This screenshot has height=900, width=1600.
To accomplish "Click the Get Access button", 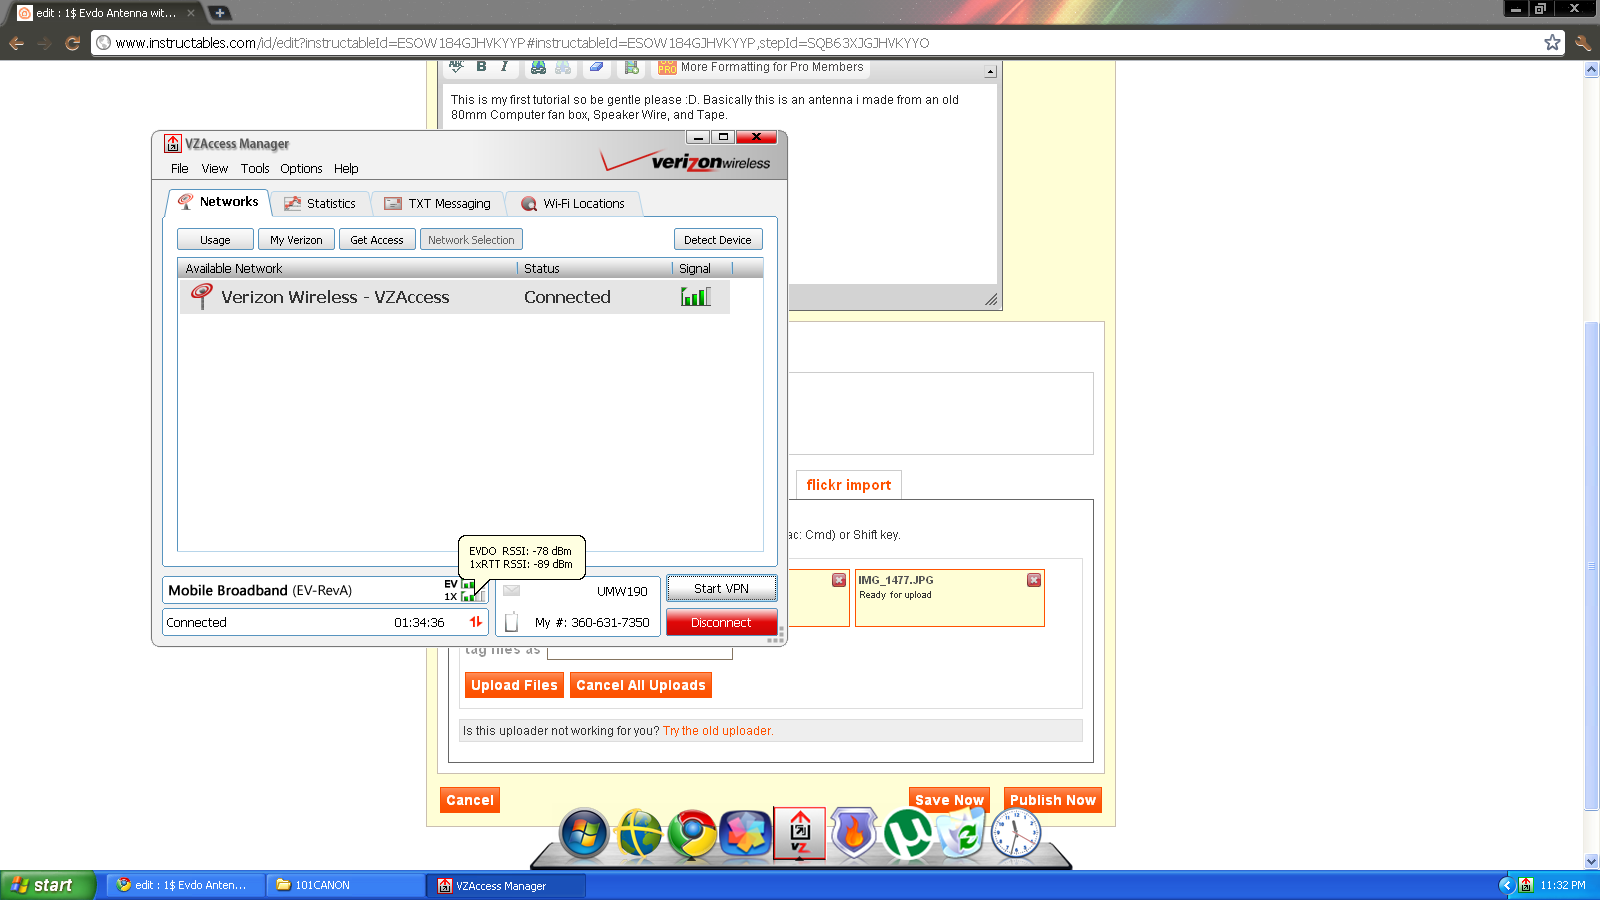I will [x=377, y=240].
